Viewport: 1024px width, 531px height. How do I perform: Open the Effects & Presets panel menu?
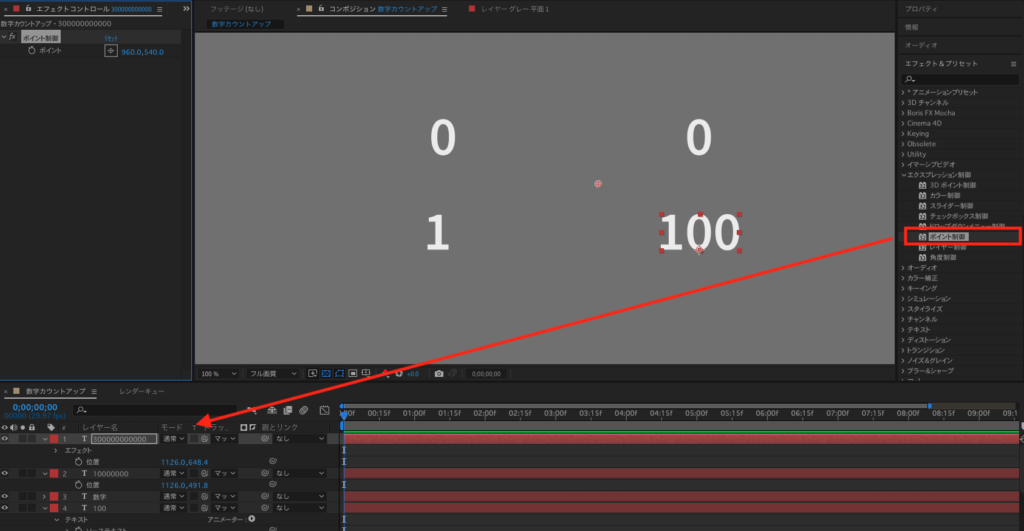click(1013, 63)
